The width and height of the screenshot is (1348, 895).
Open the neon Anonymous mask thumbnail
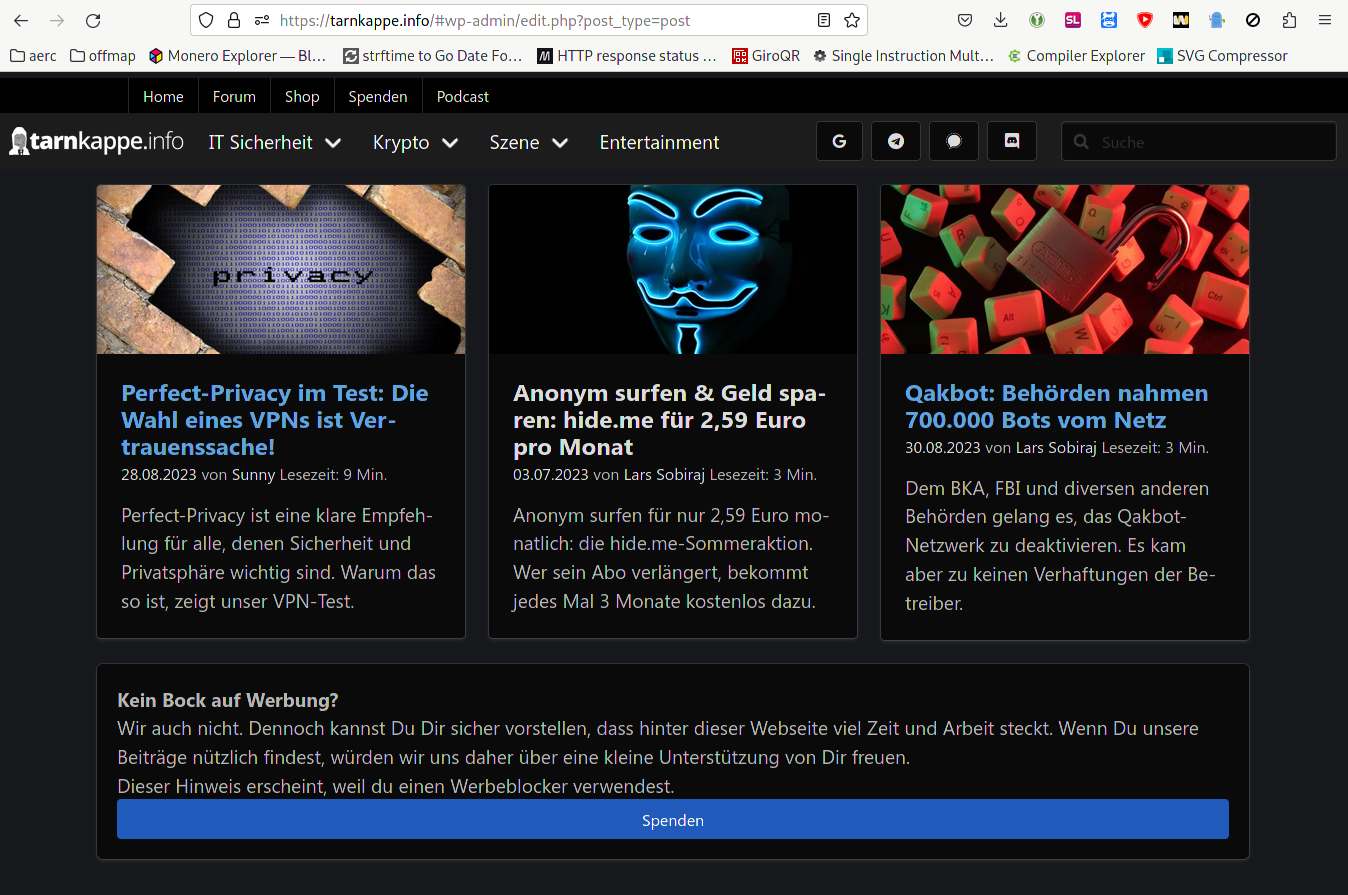point(672,269)
